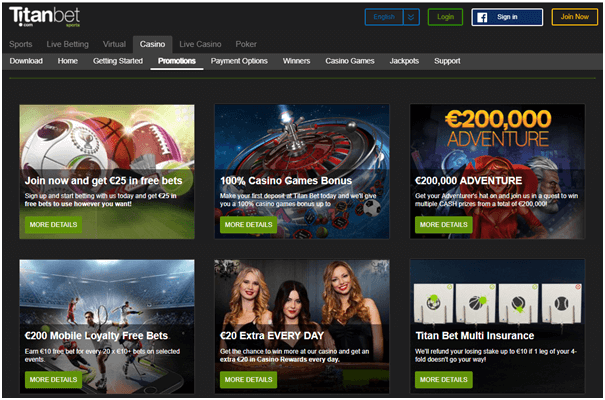This screenshot has height=400, width=605.
Task: Open Getting Started page
Action: 118,61
